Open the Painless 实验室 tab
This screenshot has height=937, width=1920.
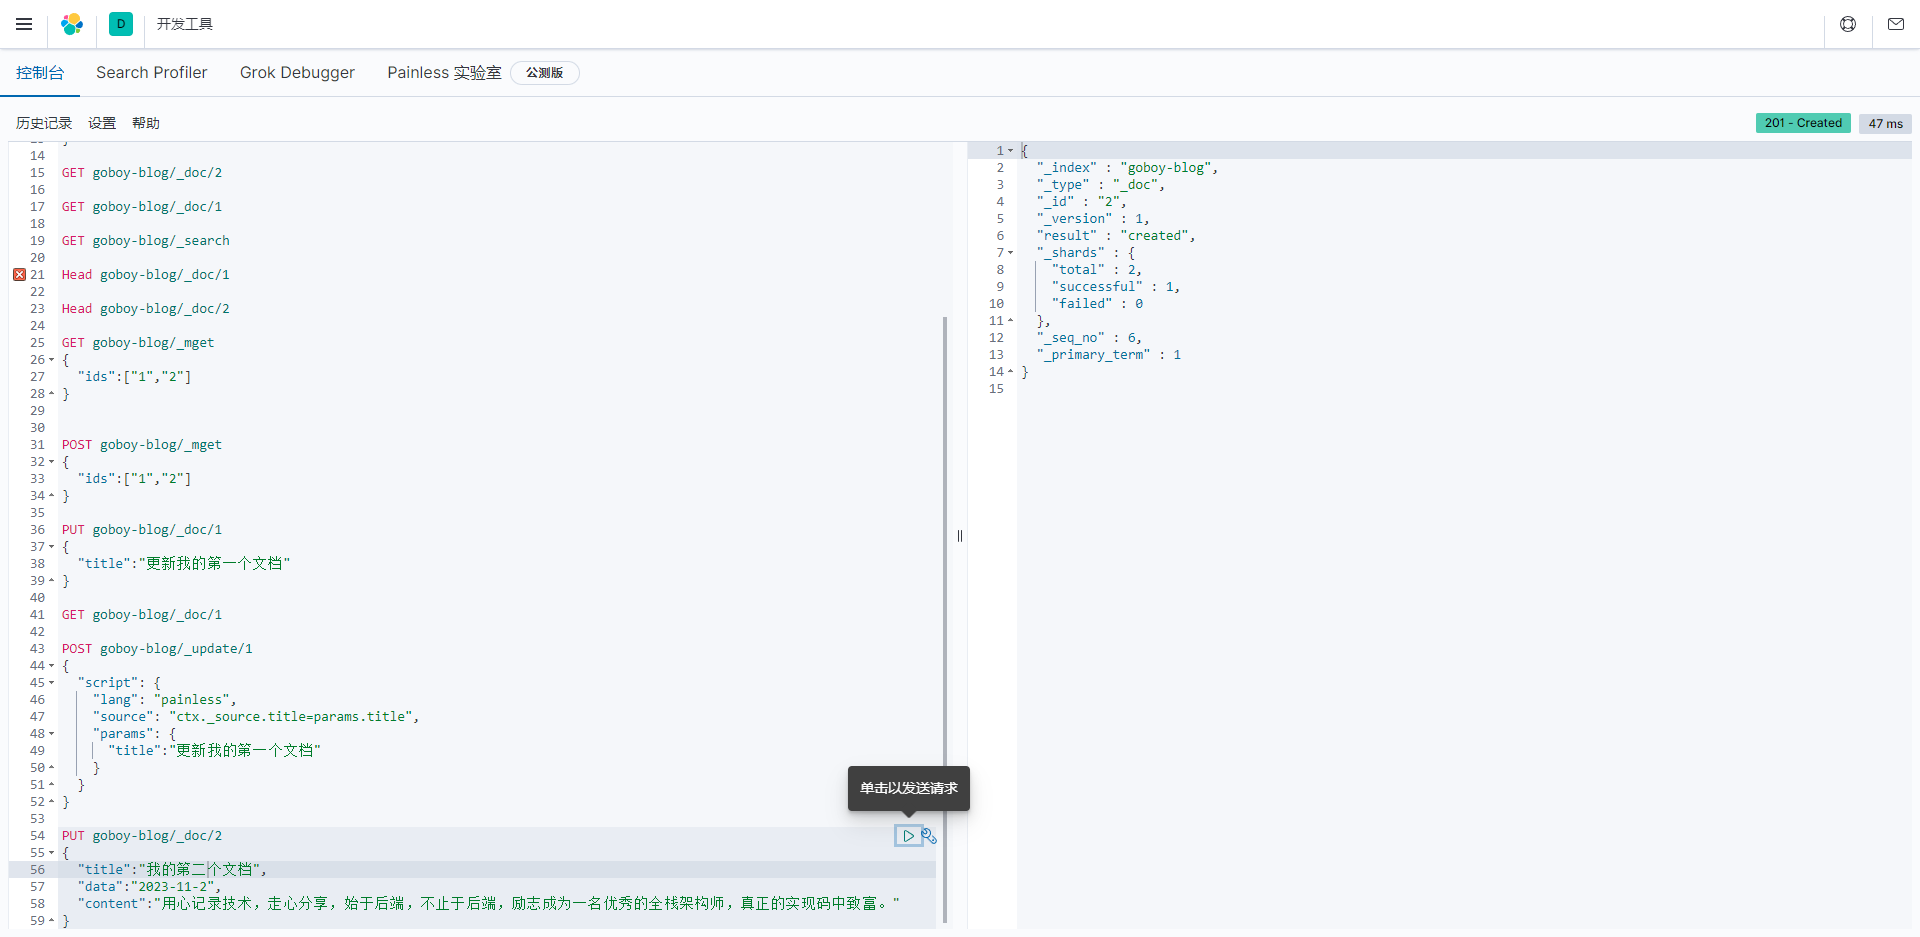tap(444, 73)
